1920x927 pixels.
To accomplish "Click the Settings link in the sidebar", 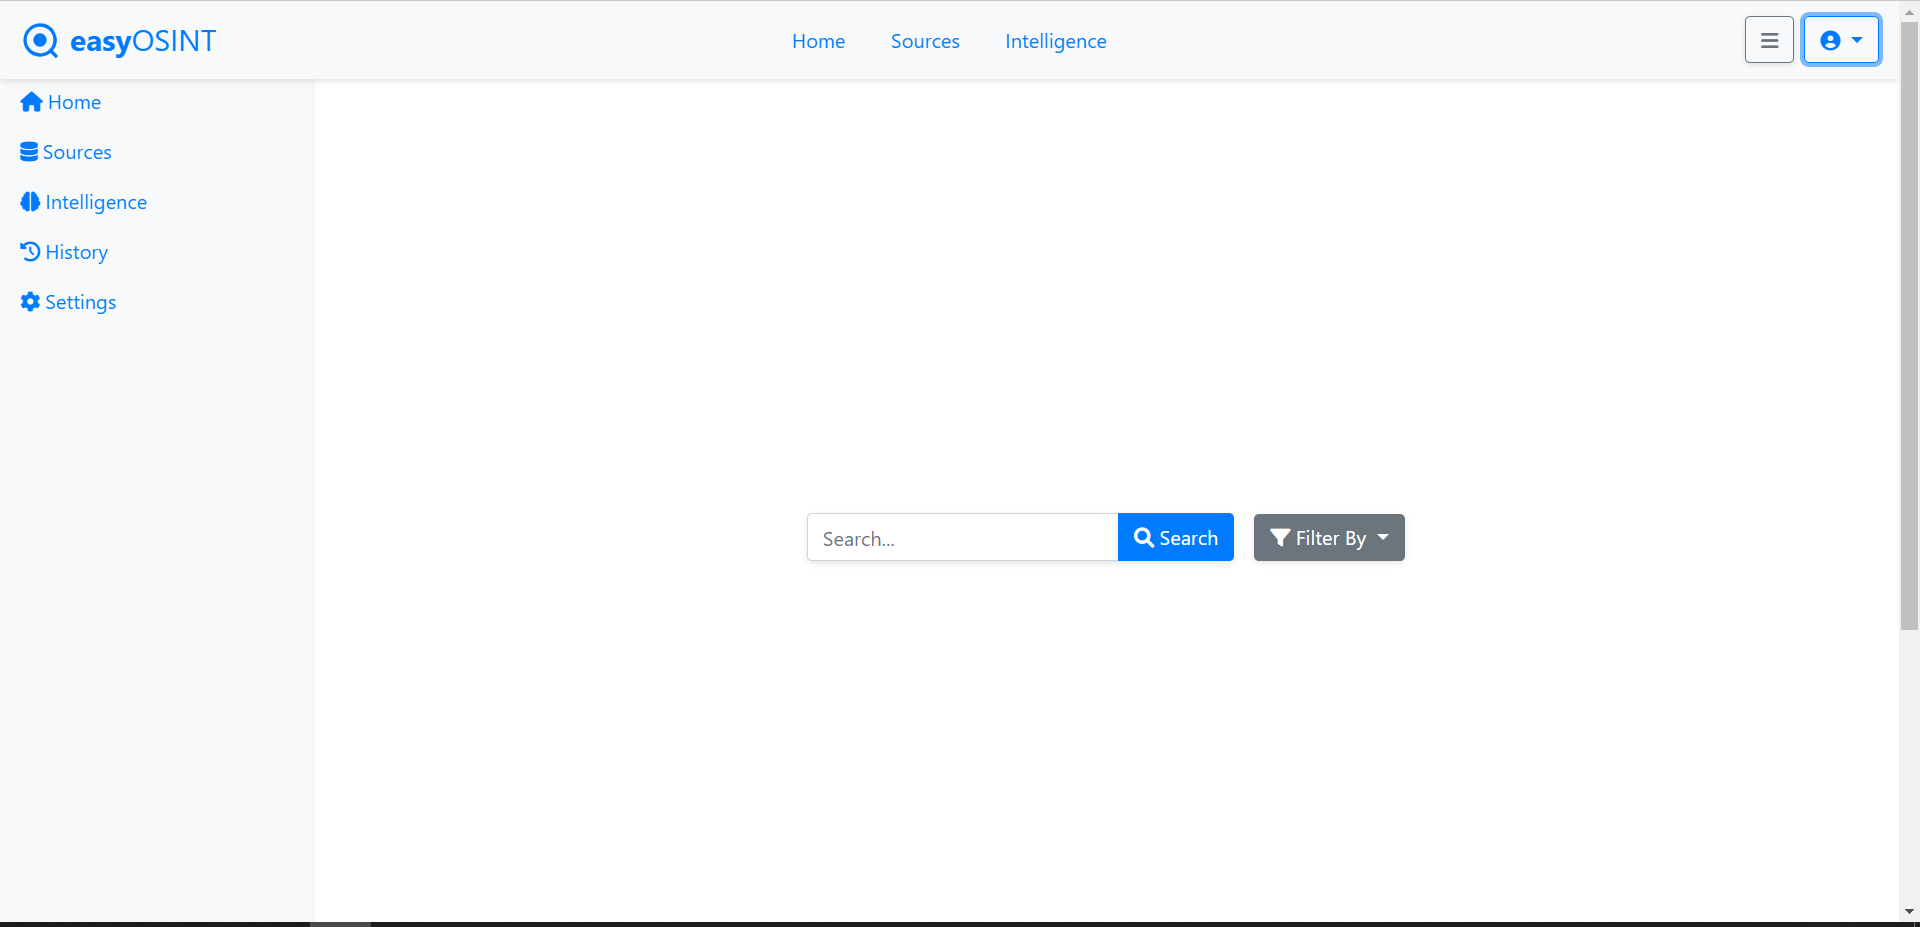I will pyautogui.click(x=79, y=301).
